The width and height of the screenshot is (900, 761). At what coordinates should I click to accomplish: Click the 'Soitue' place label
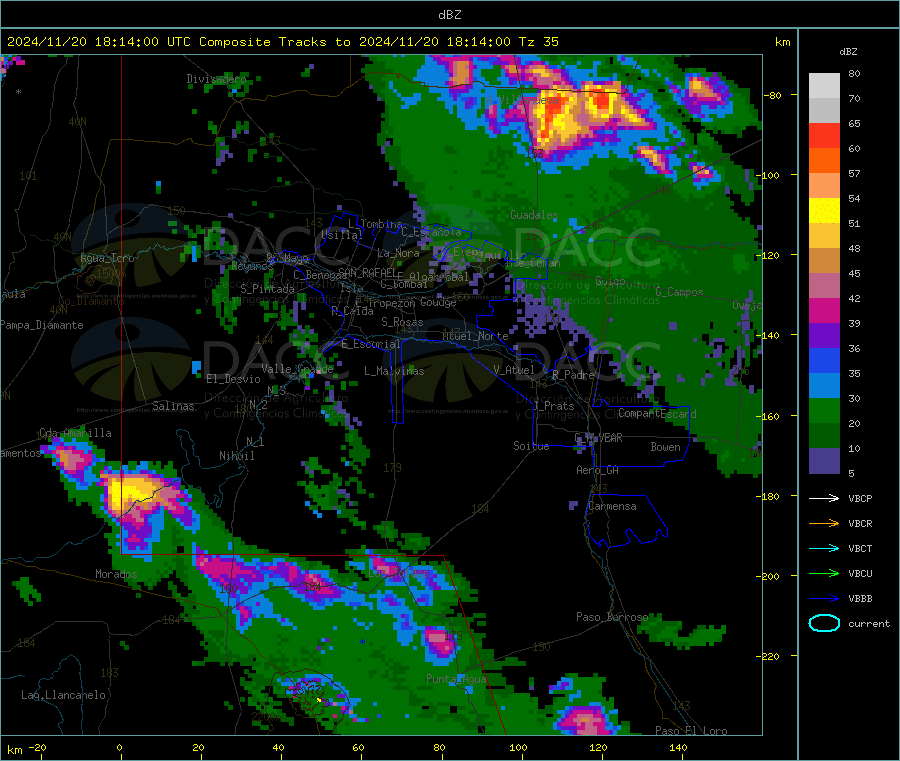tap(531, 446)
